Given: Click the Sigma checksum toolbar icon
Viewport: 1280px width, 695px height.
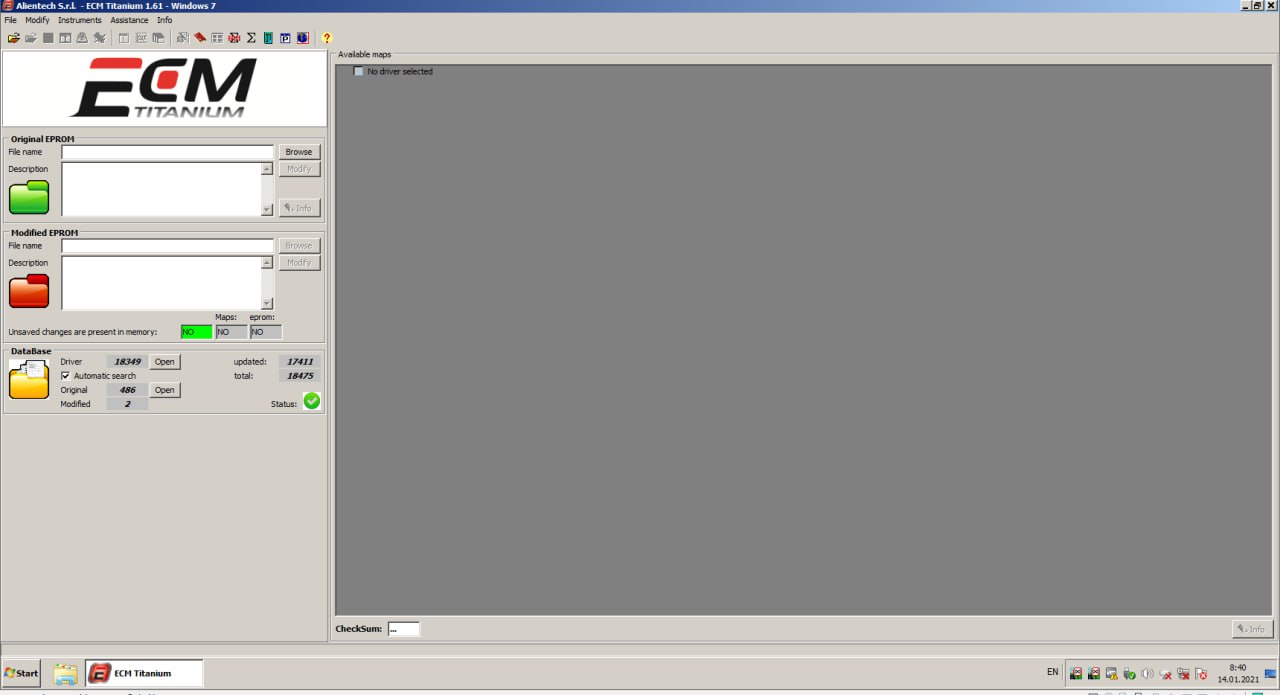Looking at the screenshot, I should [x=251, y=38].
